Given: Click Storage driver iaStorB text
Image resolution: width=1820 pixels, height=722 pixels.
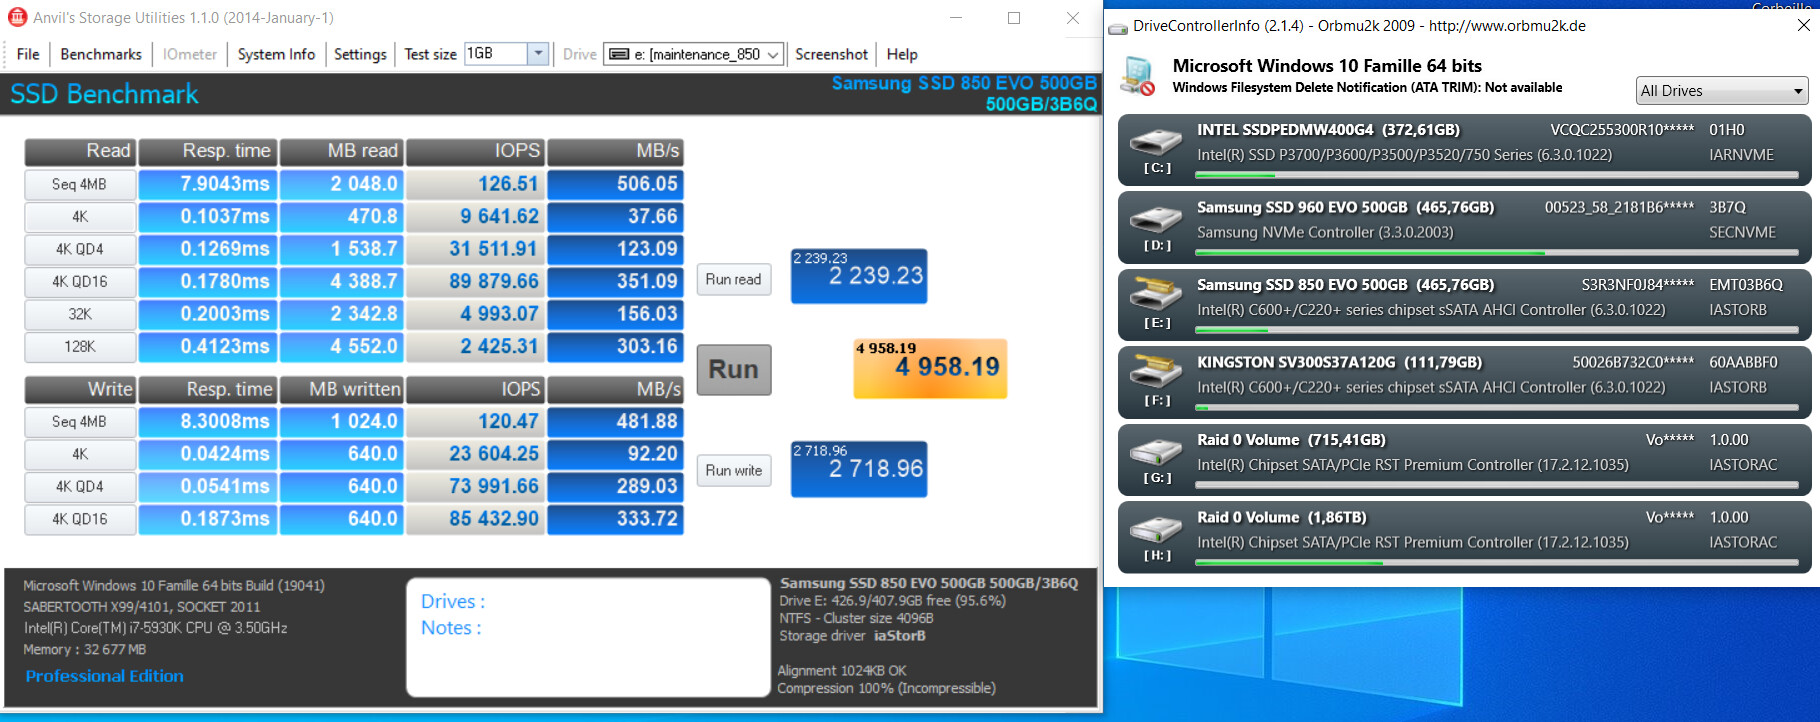Looking at the screenshot, I should point(852,636).
